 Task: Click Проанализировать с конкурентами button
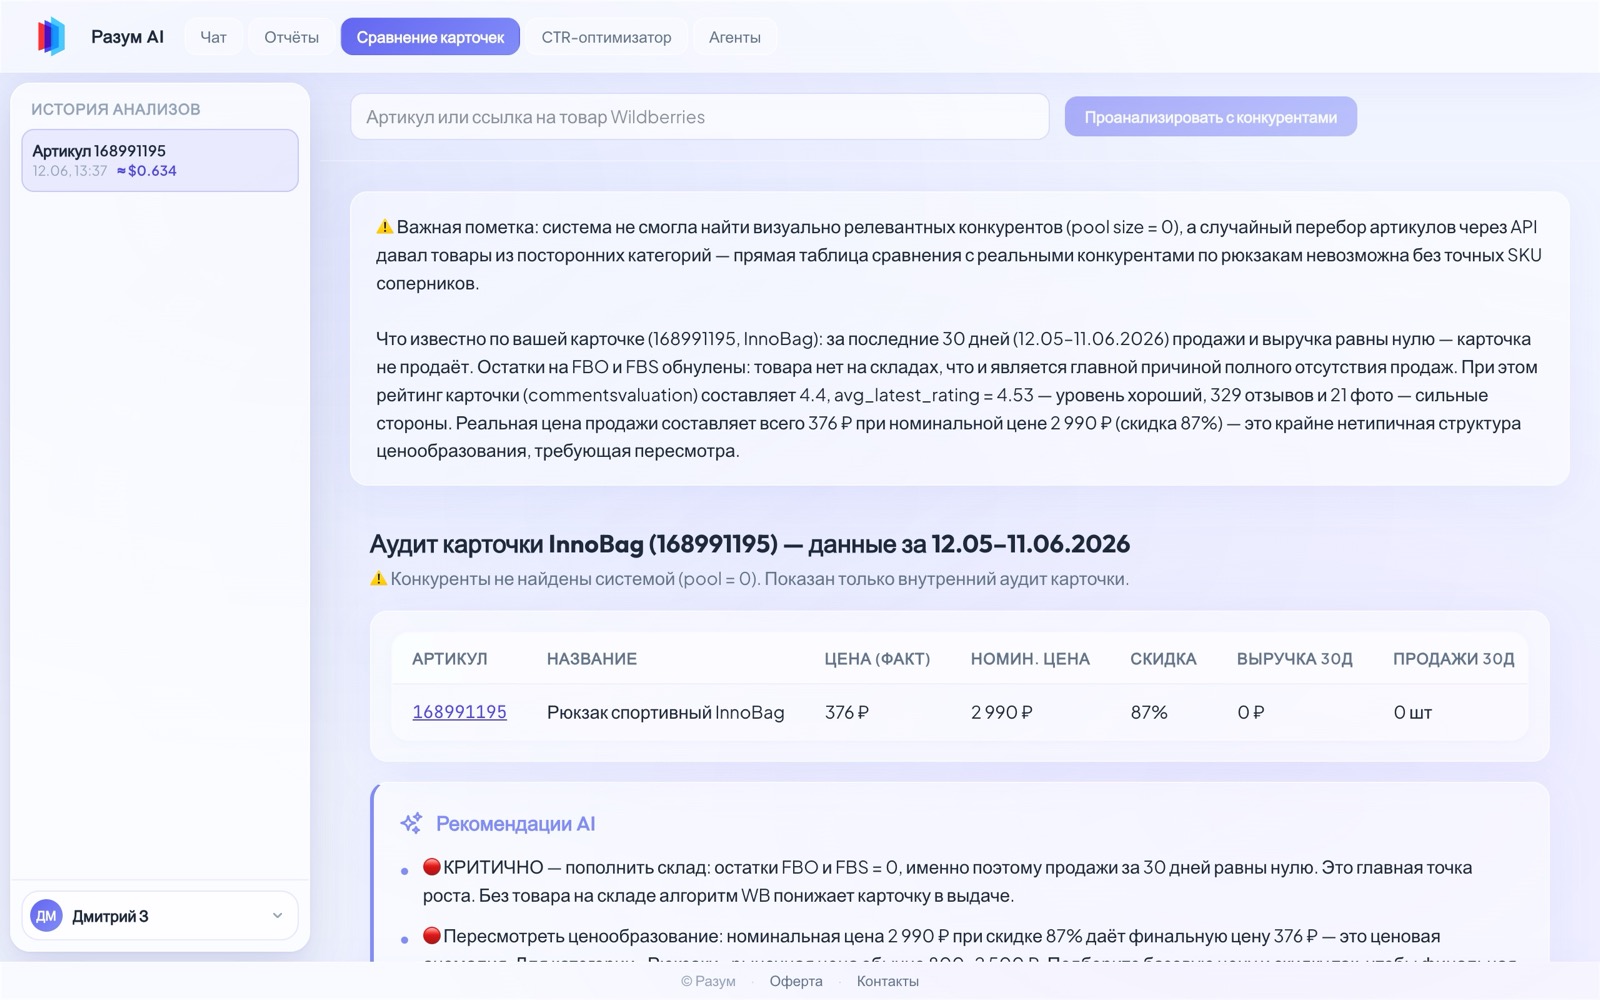click(1210, 117)
